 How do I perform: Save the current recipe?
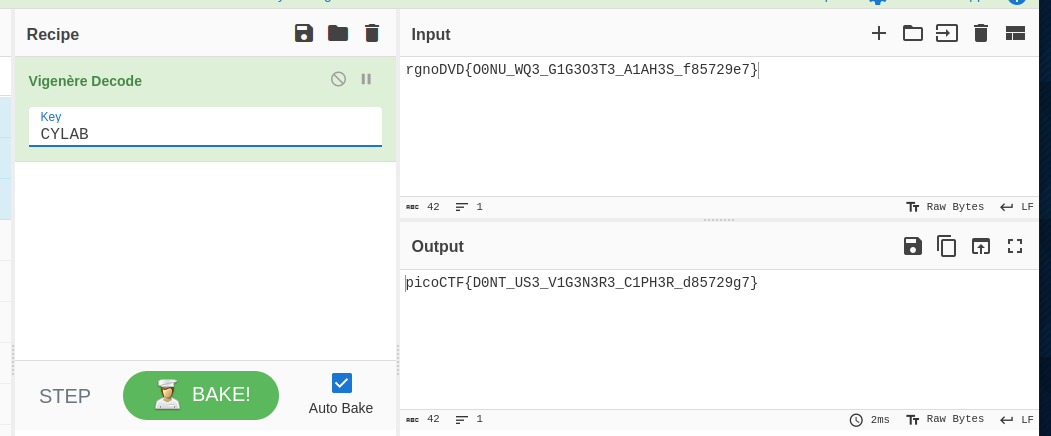click(304, 34)
